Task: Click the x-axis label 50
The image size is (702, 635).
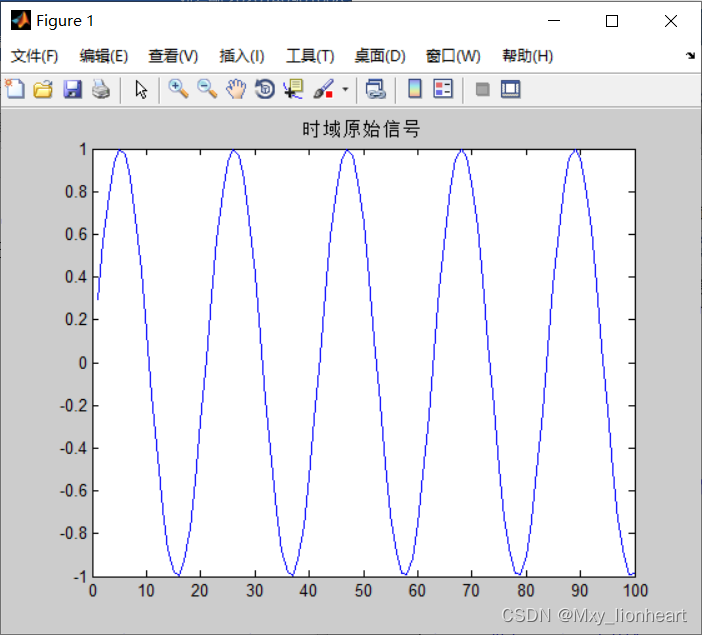Action: point(363,591)
